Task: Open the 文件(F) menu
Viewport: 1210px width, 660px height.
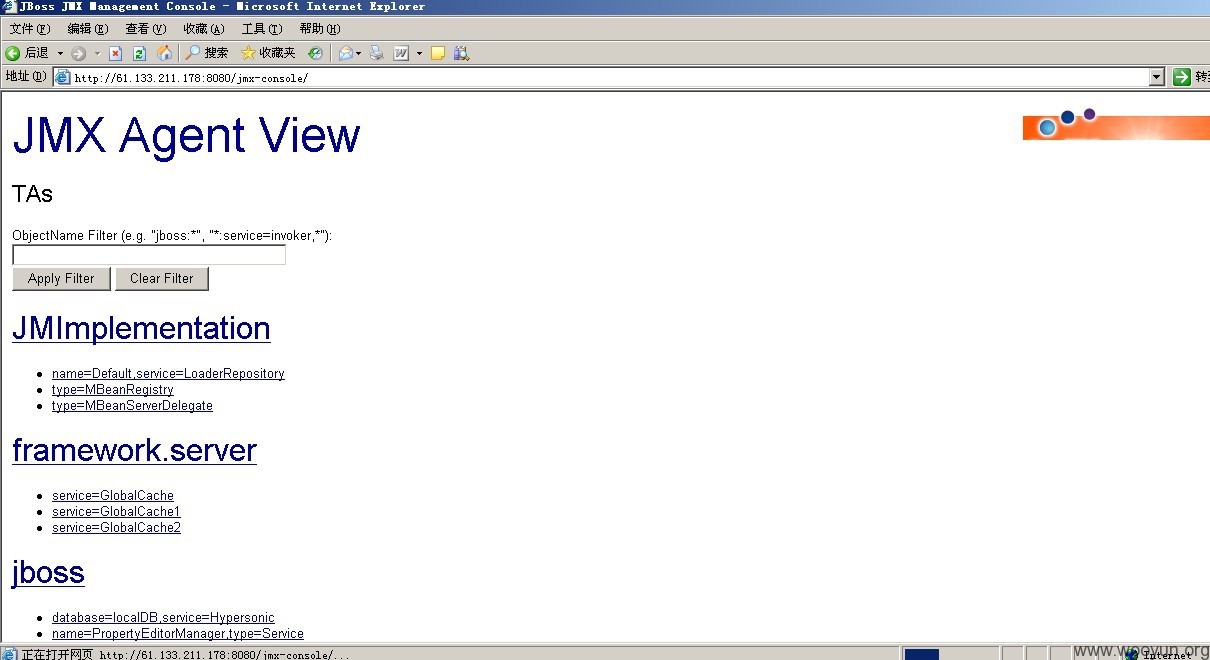Action: [x=29, y=29]
